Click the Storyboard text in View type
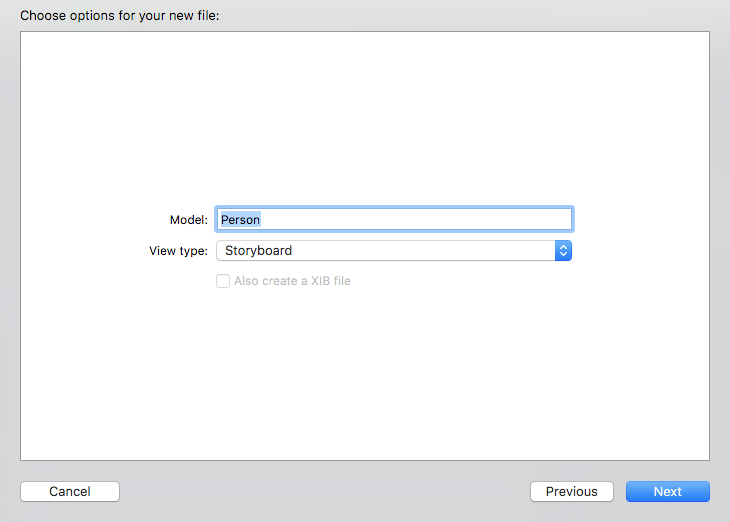This screenshot has height=522, width=730. (x=258, y=250)
